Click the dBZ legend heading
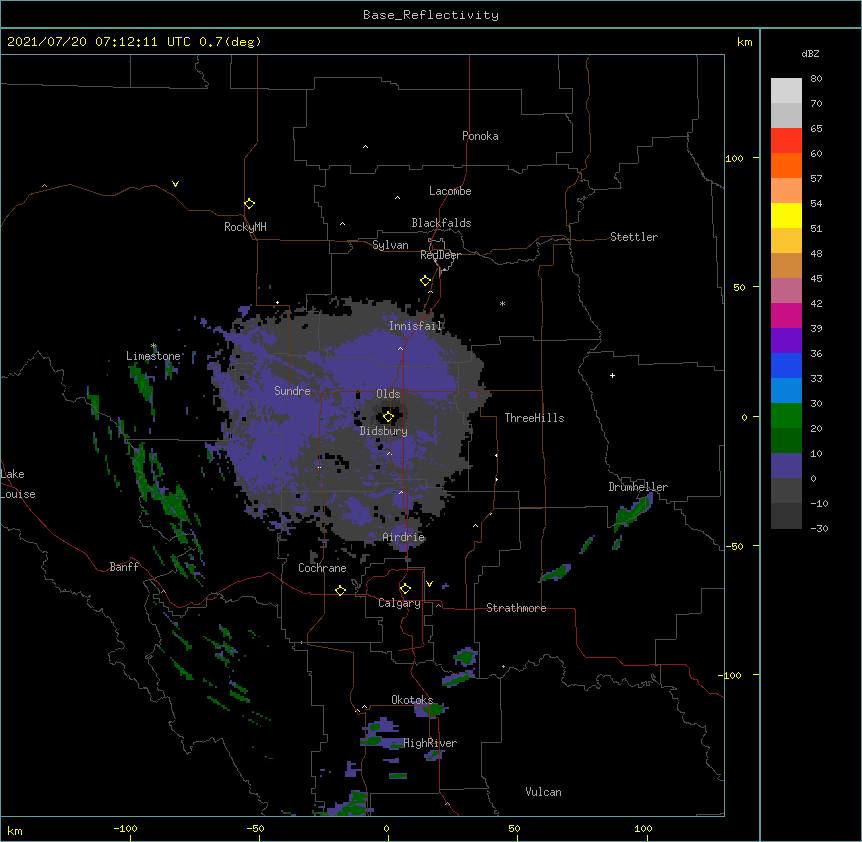Screen dimensions: 862x842 pyautogui.click(x=810, y=53)
